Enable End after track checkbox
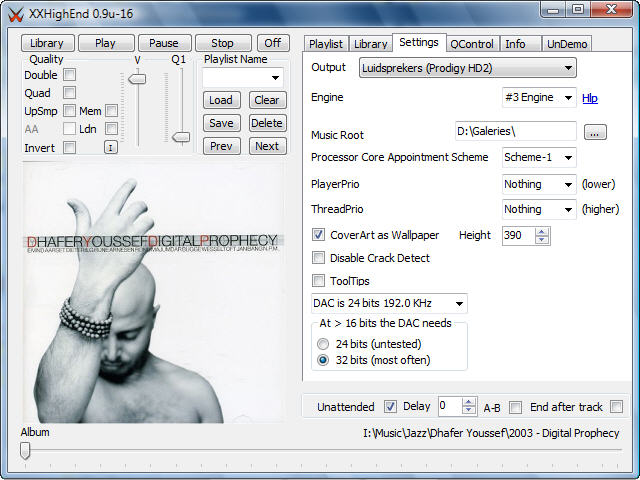 [x=616, y=407]
